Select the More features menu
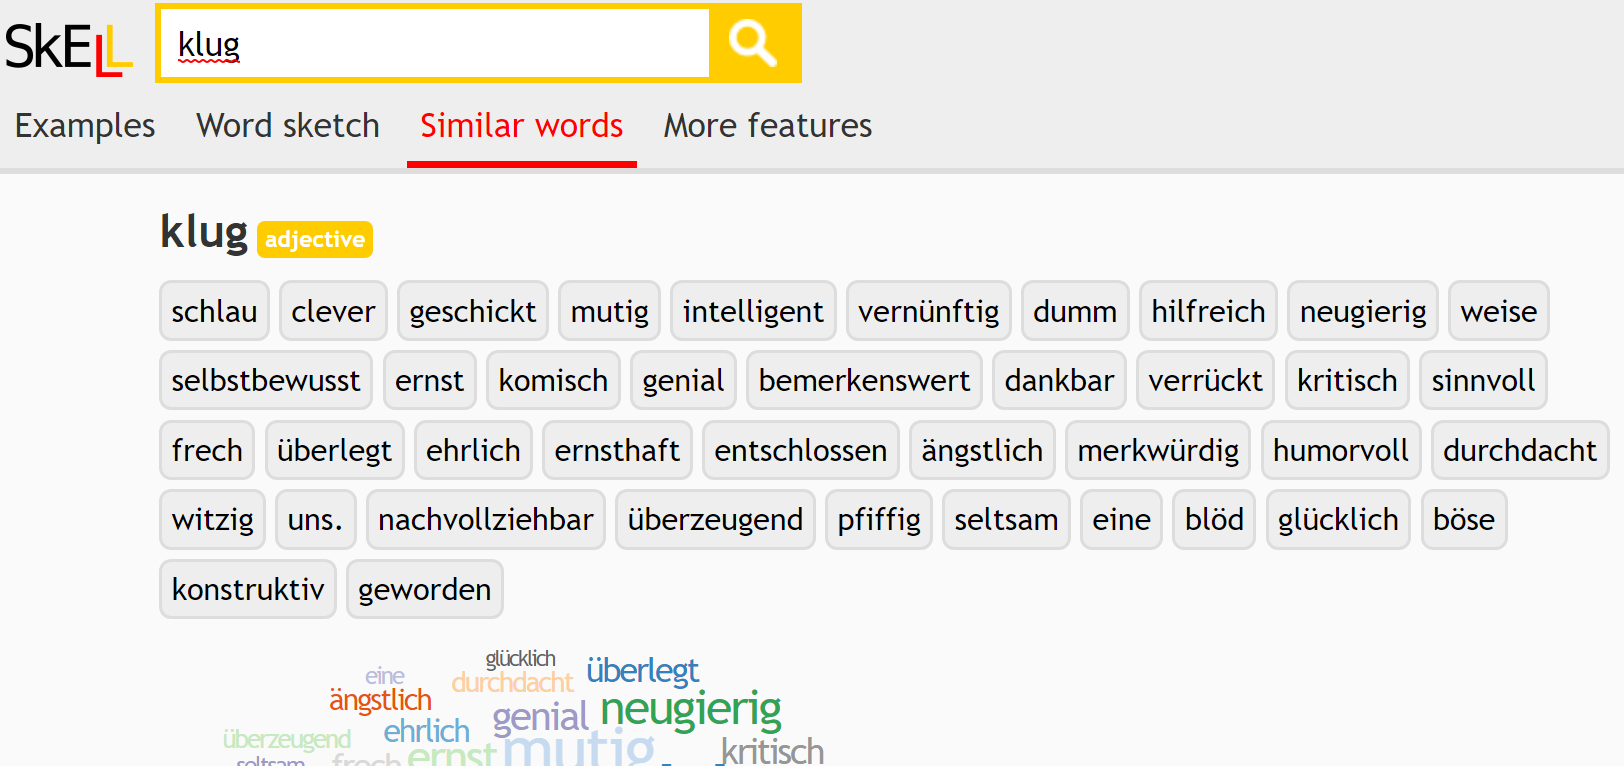Viewport: 1624px width, 766px height. tap(767, 126)
